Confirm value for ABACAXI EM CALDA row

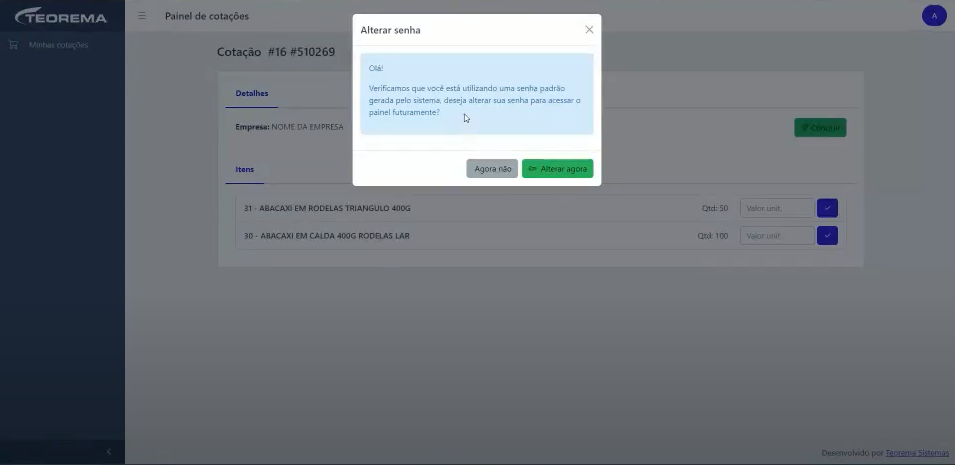pyautogui.click(x=827, y=236)
